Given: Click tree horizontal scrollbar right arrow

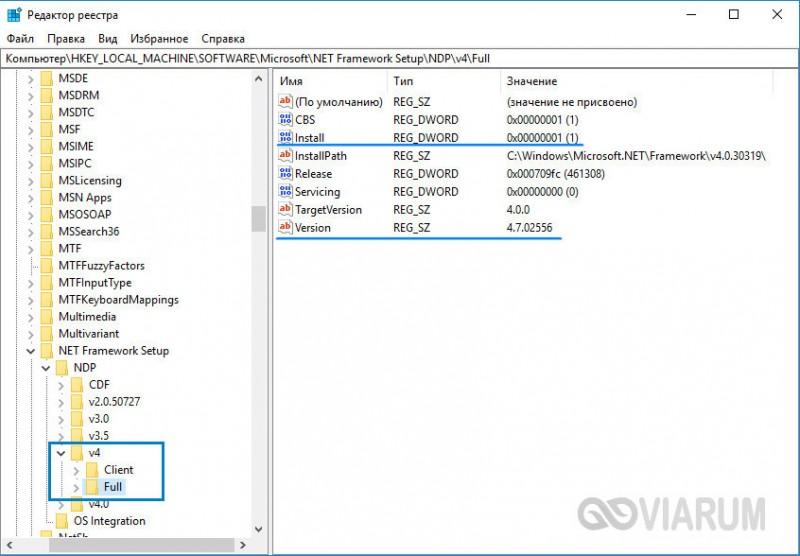Looking at the screenshot, I should 243,545.
